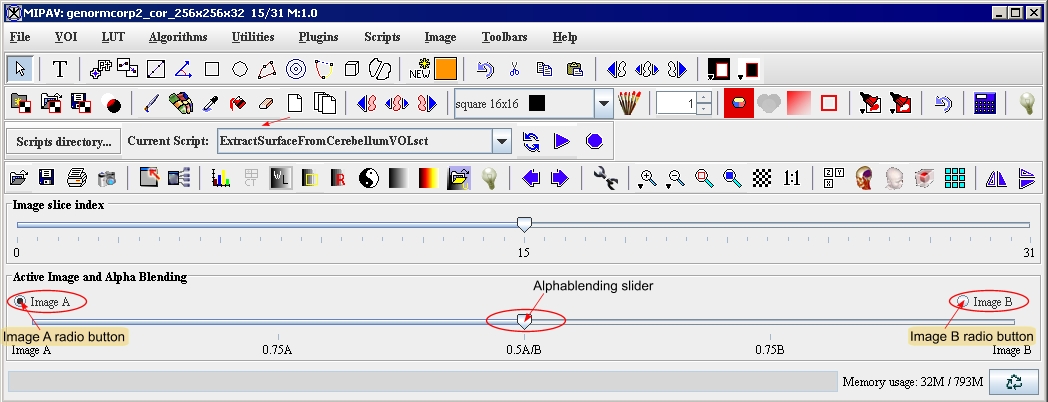
Task: Expand the Current Script dropdown
Action: [x=502, y=141]
